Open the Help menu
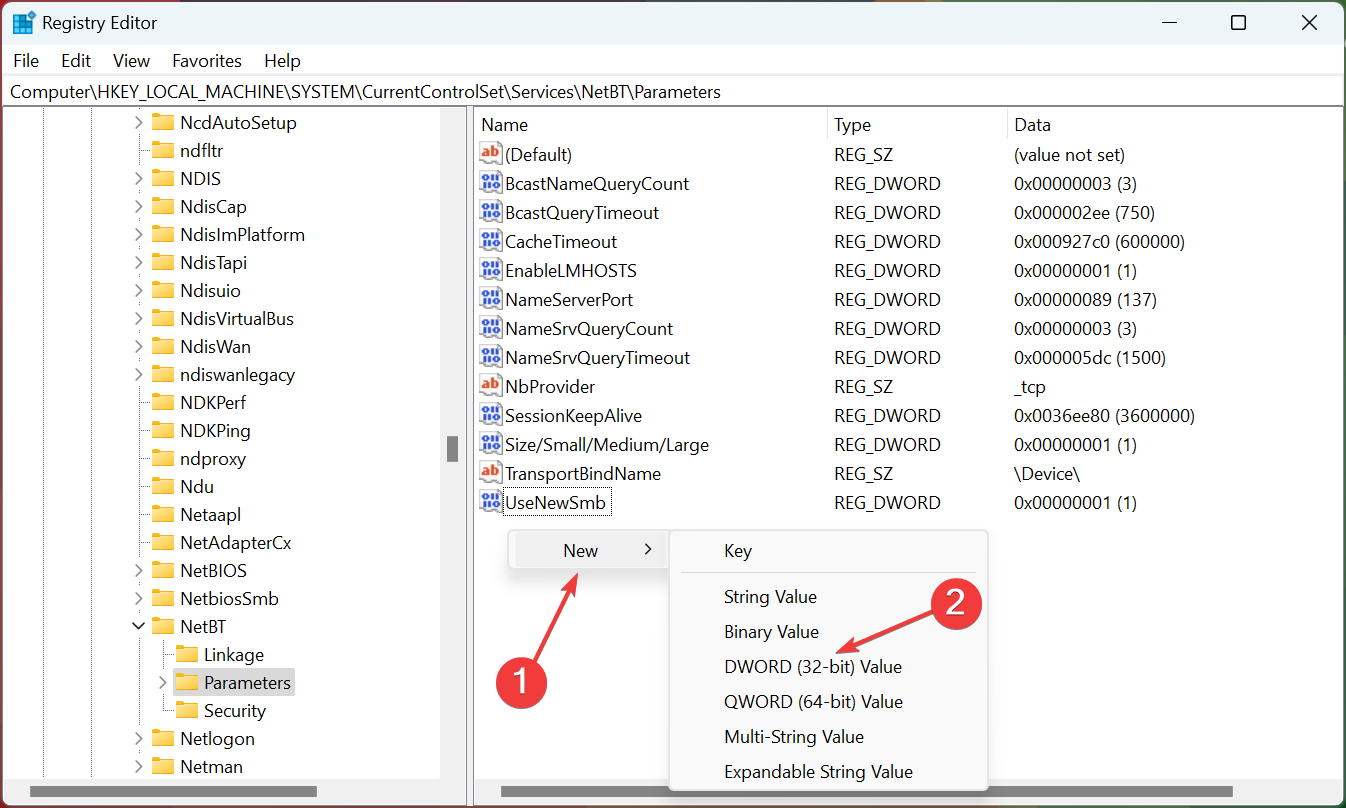Screen dimensions: 1346x808 [x=282, y=61]
